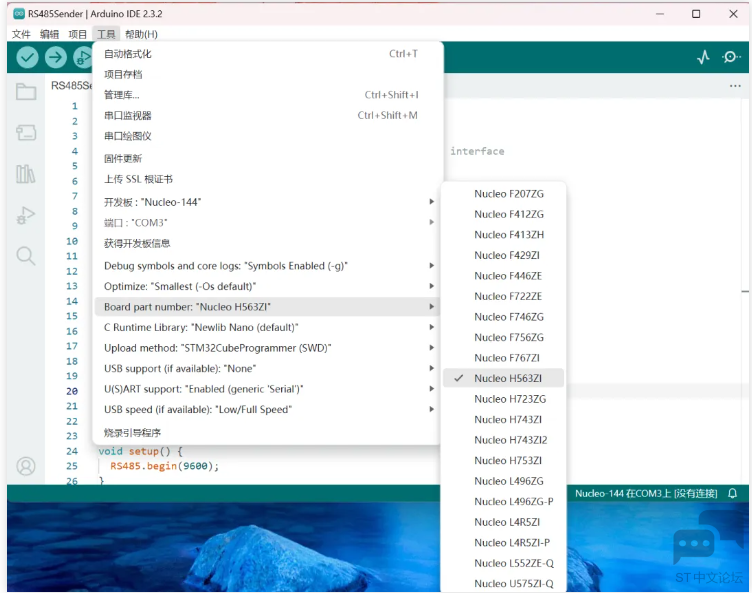752x593 pixels.
Task: Select Nucleo L496ZG-P board part
Action: click(503, 501)
